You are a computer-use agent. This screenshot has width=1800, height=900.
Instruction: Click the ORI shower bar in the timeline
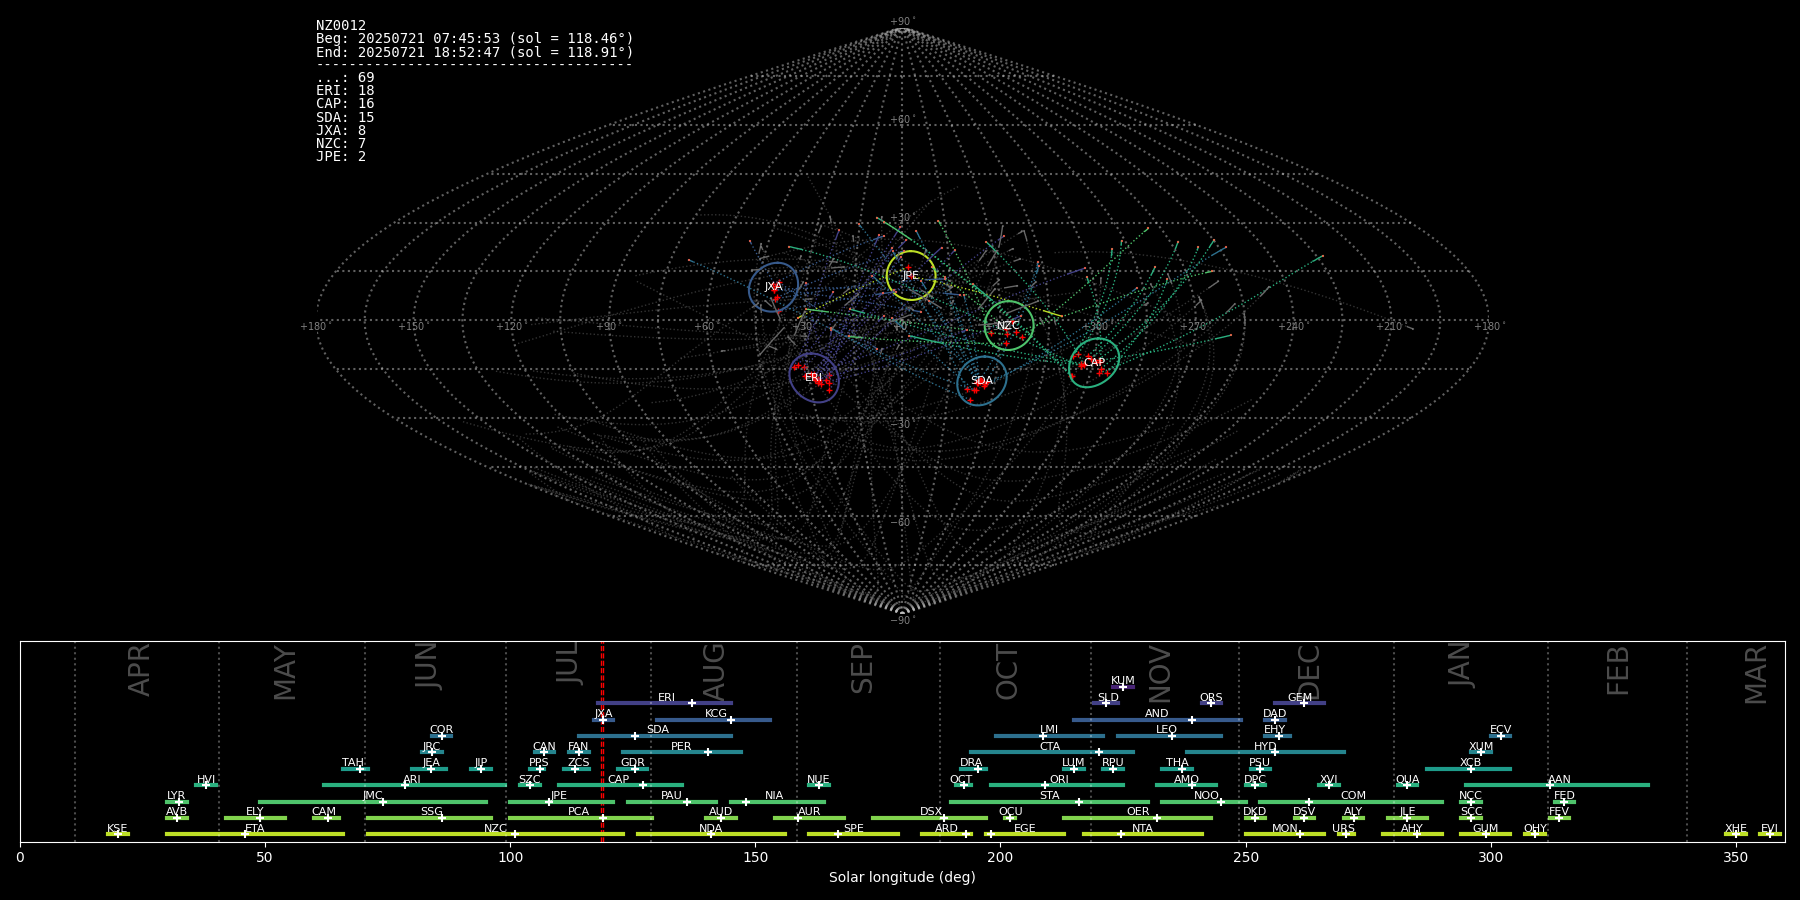(x=1057, y=785)
